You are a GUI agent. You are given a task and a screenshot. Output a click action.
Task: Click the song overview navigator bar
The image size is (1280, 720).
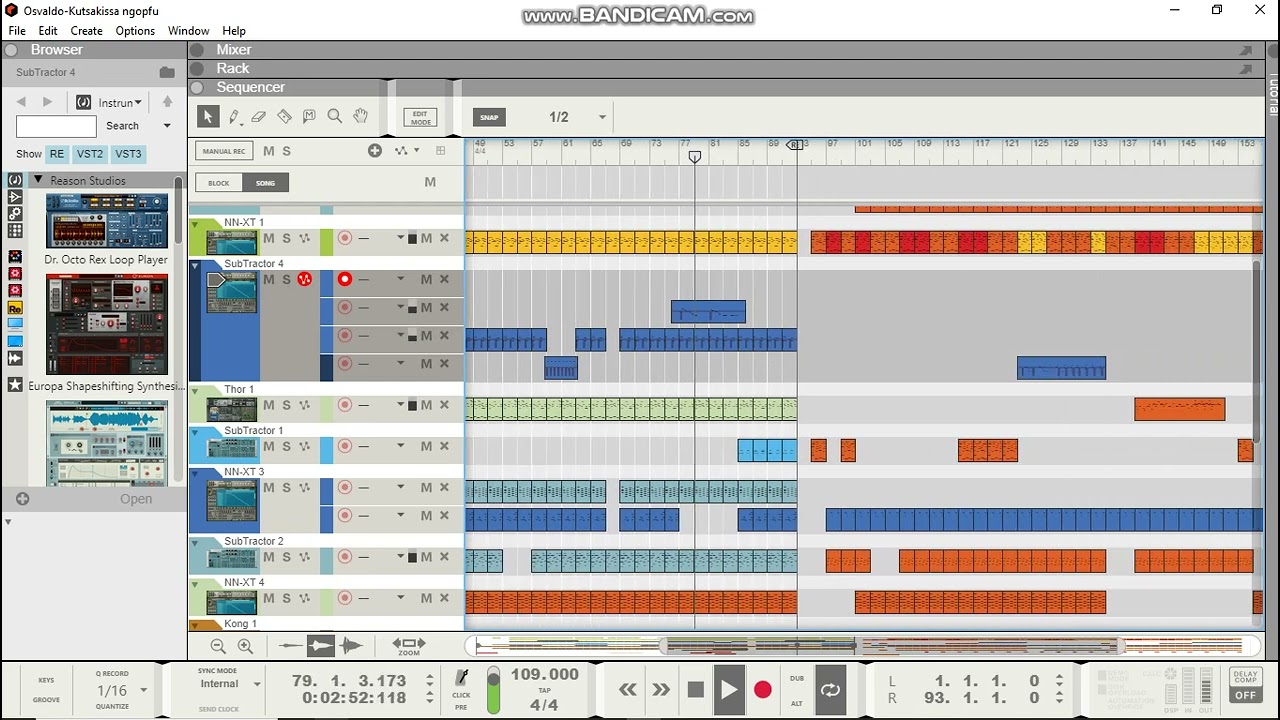coord(865,646)
